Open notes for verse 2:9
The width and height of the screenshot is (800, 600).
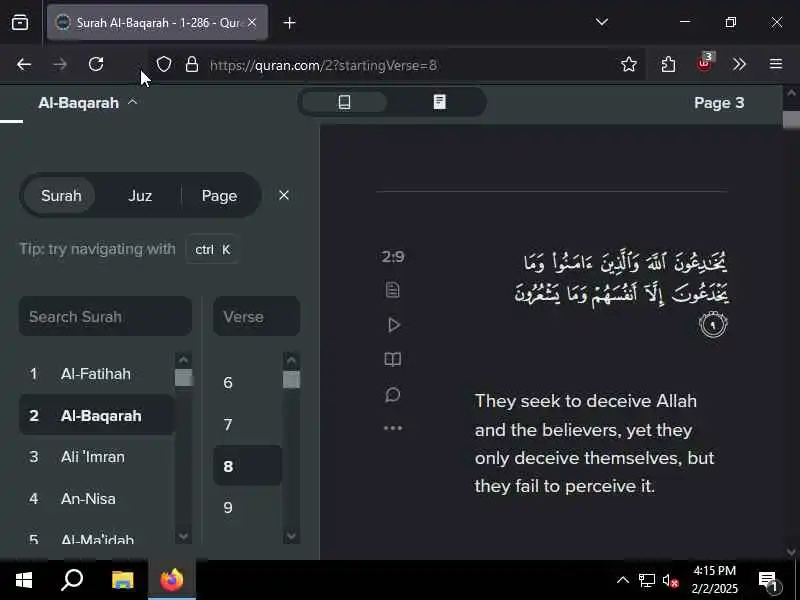(x=393, y=290)
